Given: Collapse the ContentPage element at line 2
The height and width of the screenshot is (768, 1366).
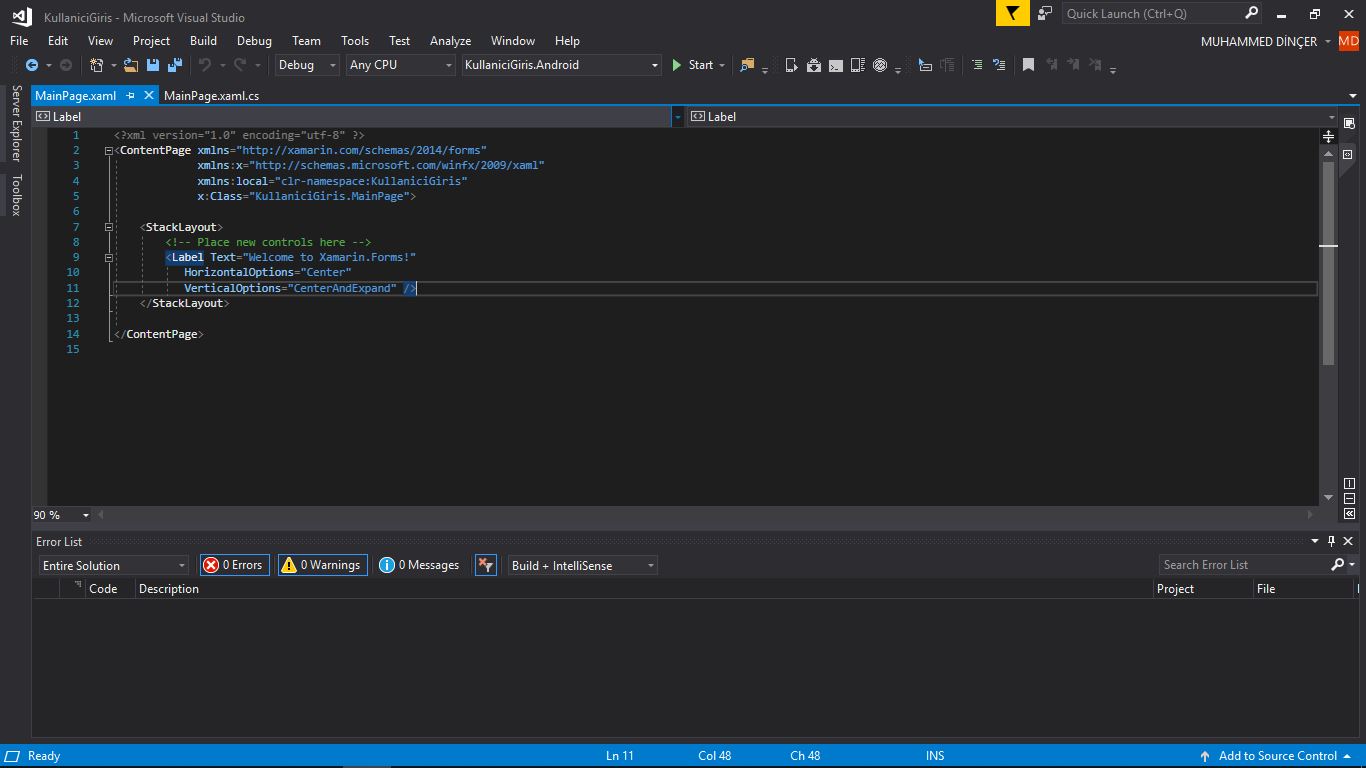Looking at the screenshot, I should click(x=108, y=151).
